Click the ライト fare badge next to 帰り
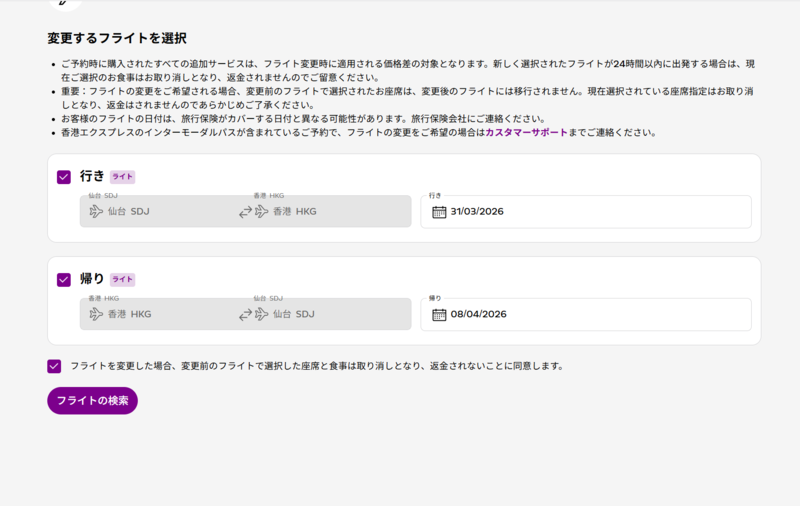The width and height of the screenshot is (800, 506). point(122,280)
